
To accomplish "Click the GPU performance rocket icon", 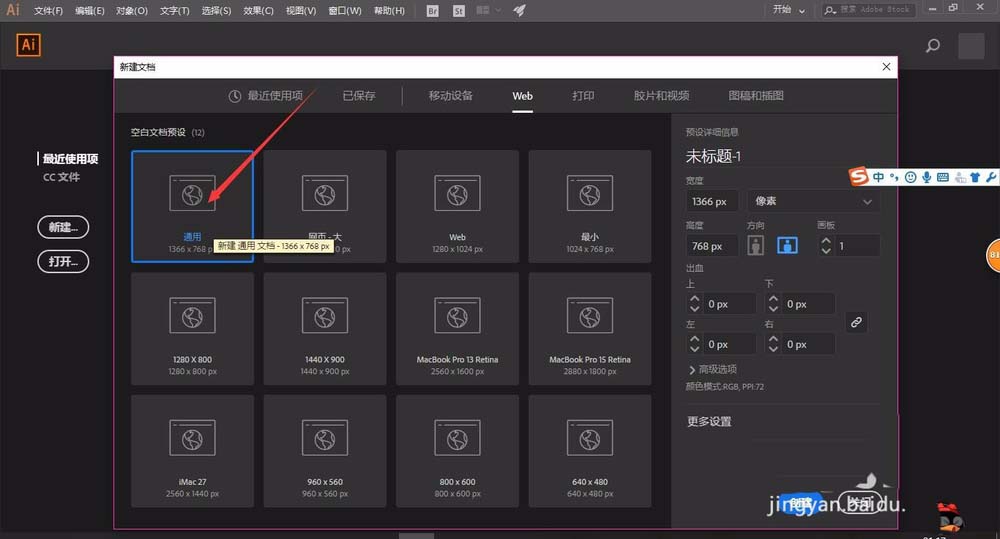I will 519,10.
